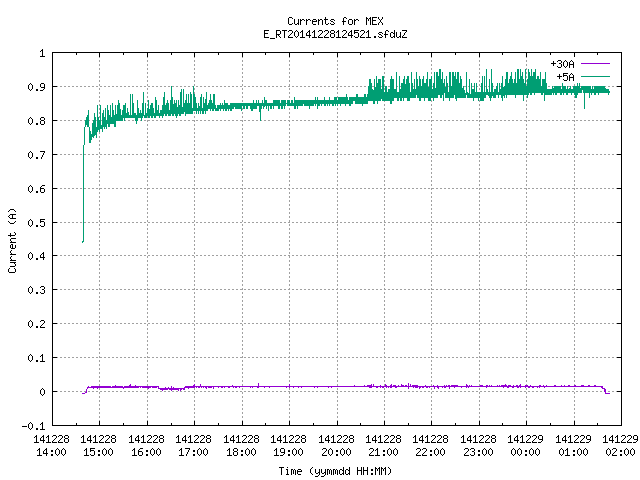
Task: Click the x-axis tick 141228 15:00
Action: (98, 445)
